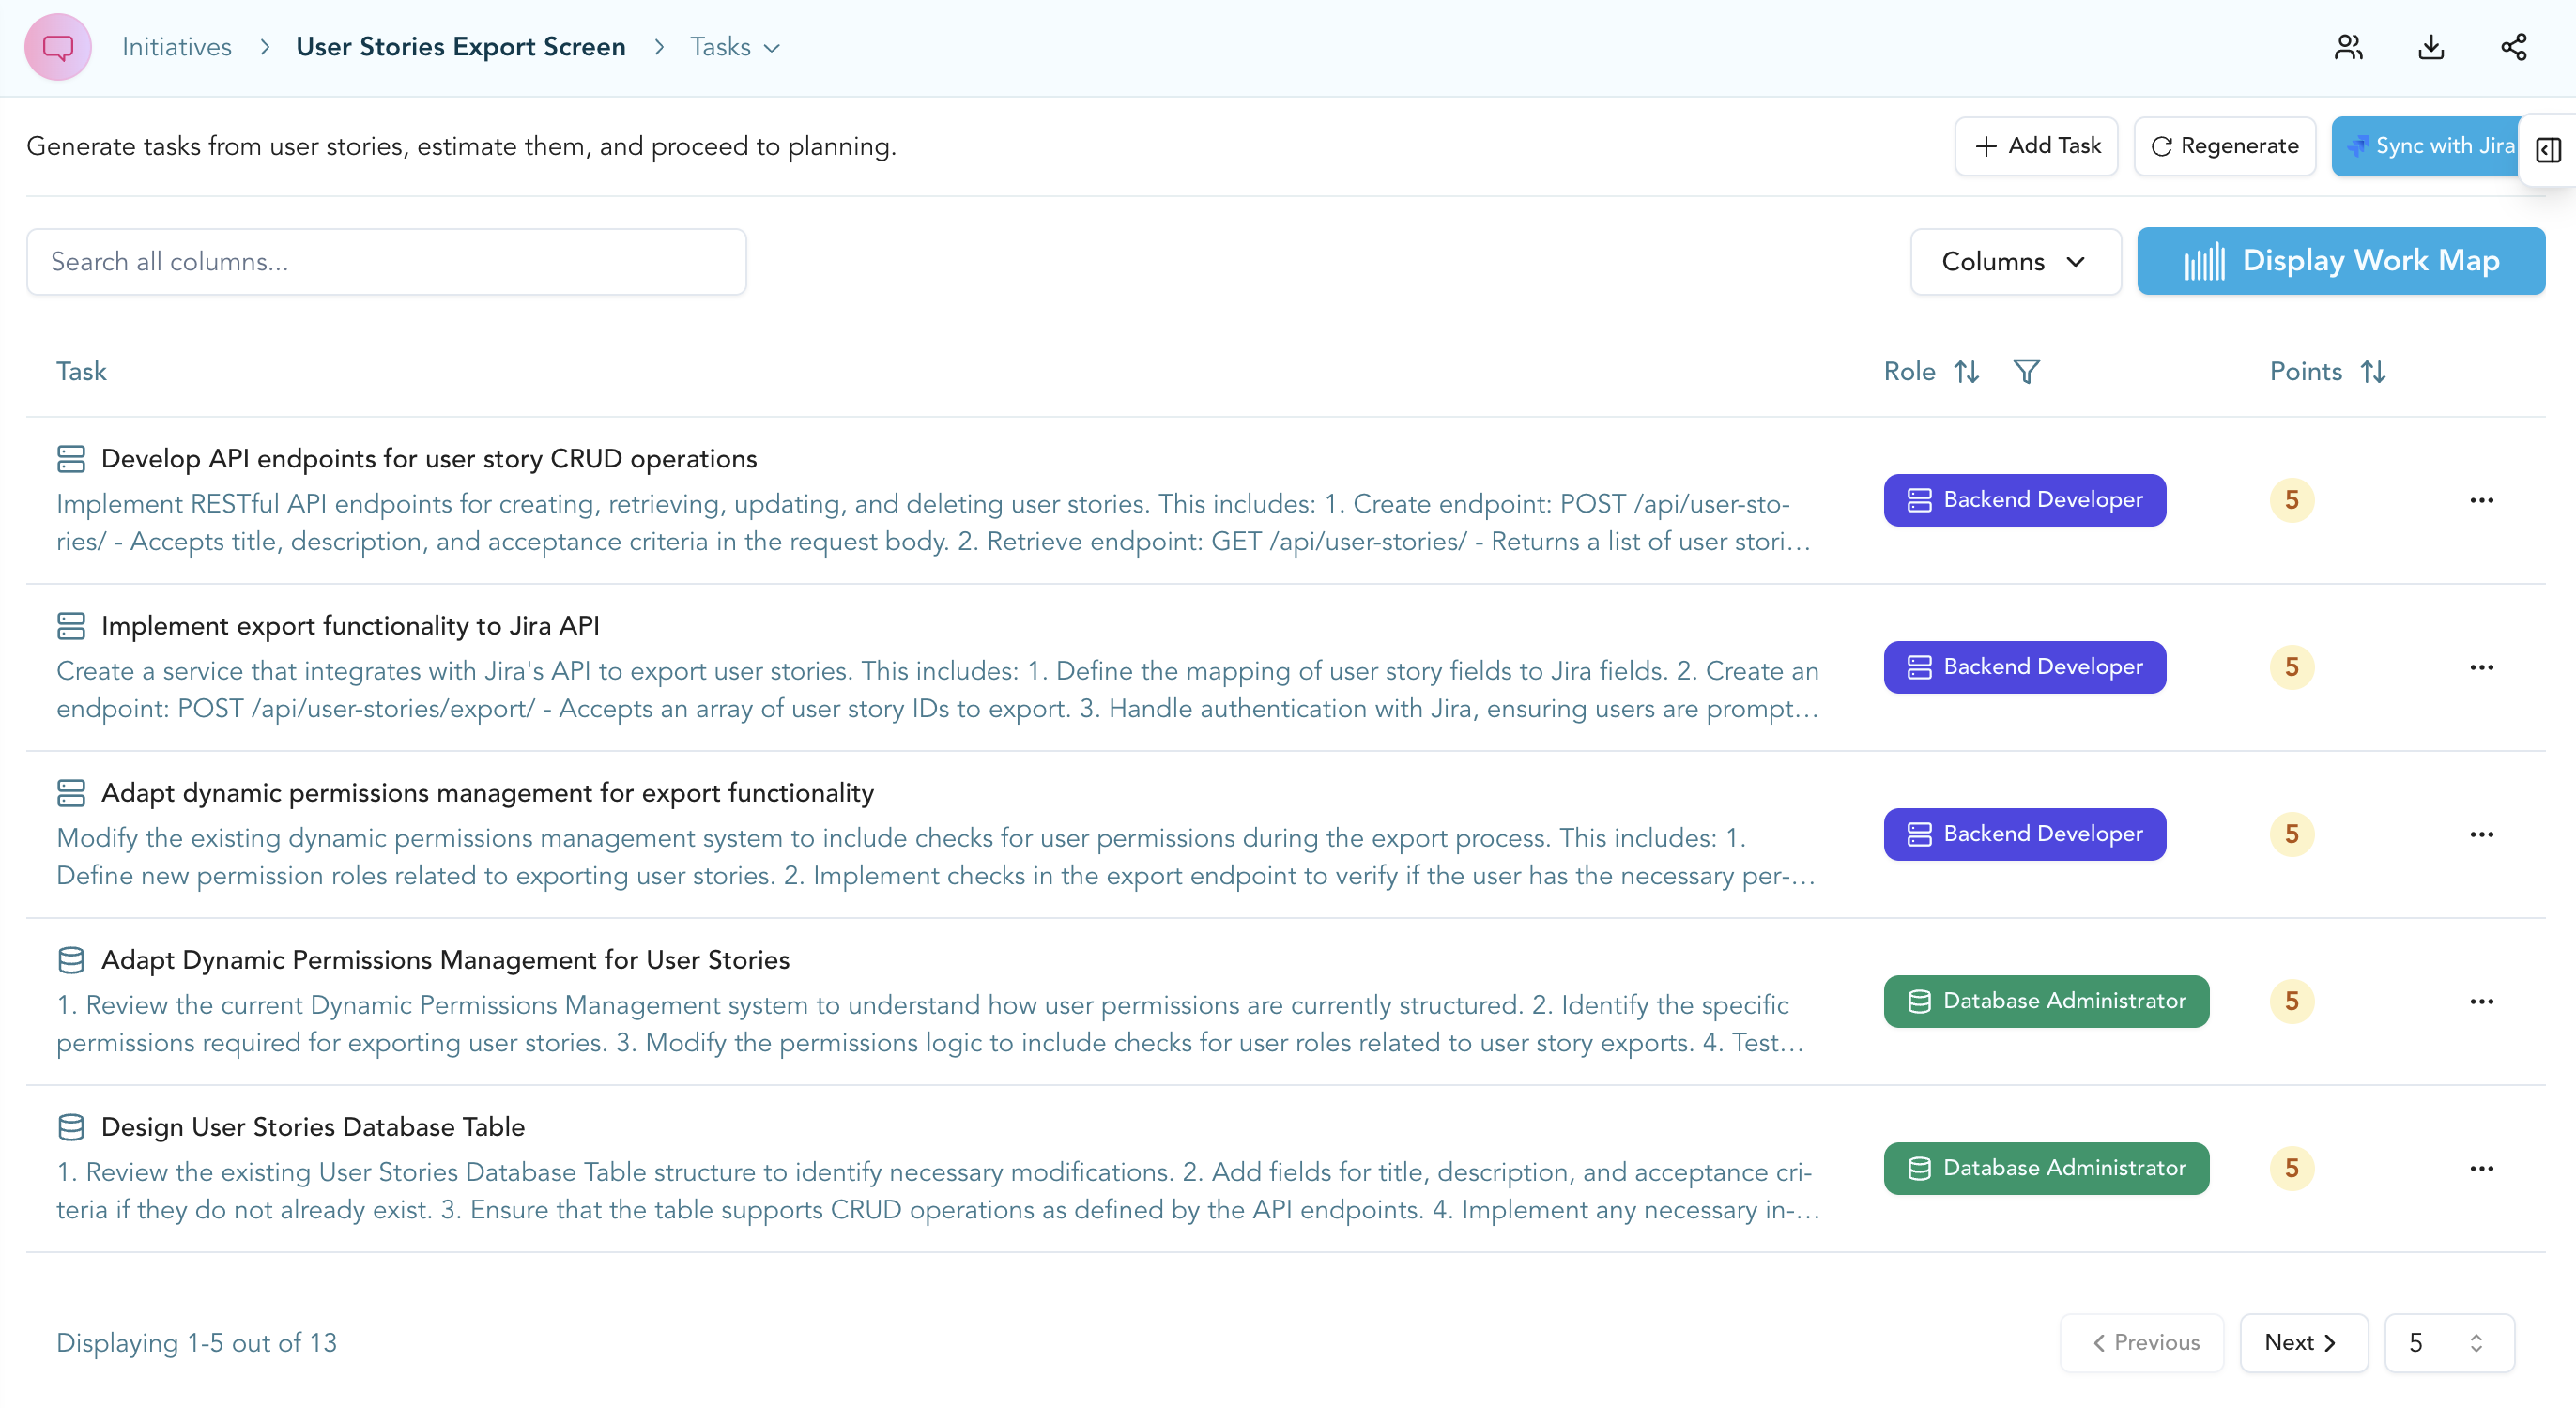The height and width of the screenshot is (1408, 2576).
Task: Click the Role column filter icon
Action: pos(2026,372)
